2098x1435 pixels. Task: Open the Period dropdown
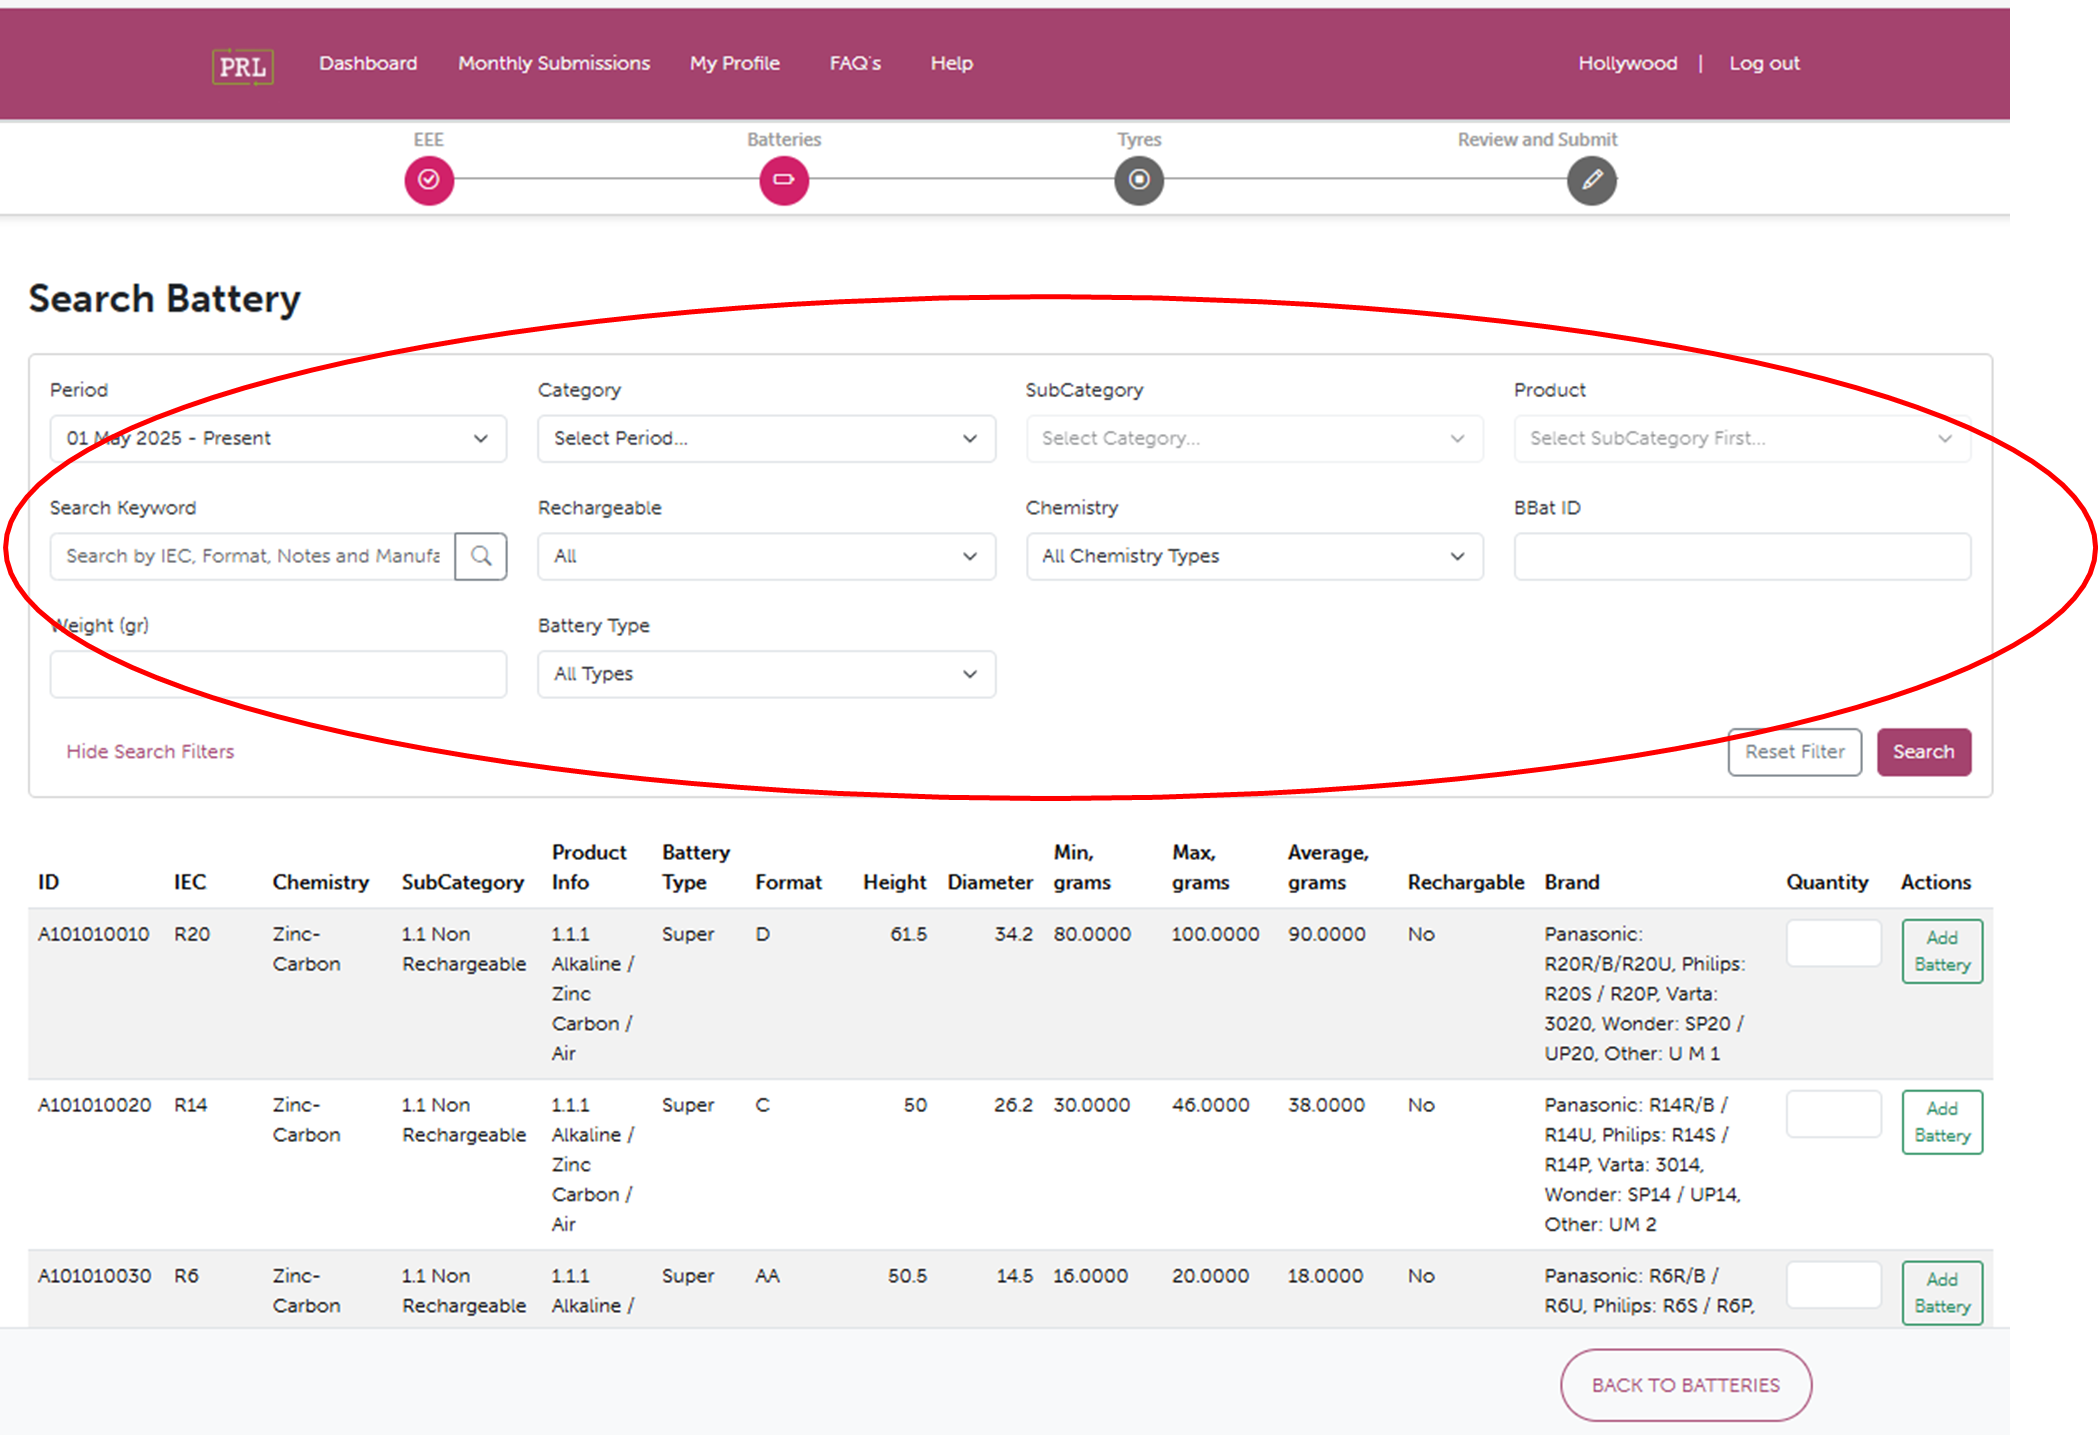[x=279, y=438]
